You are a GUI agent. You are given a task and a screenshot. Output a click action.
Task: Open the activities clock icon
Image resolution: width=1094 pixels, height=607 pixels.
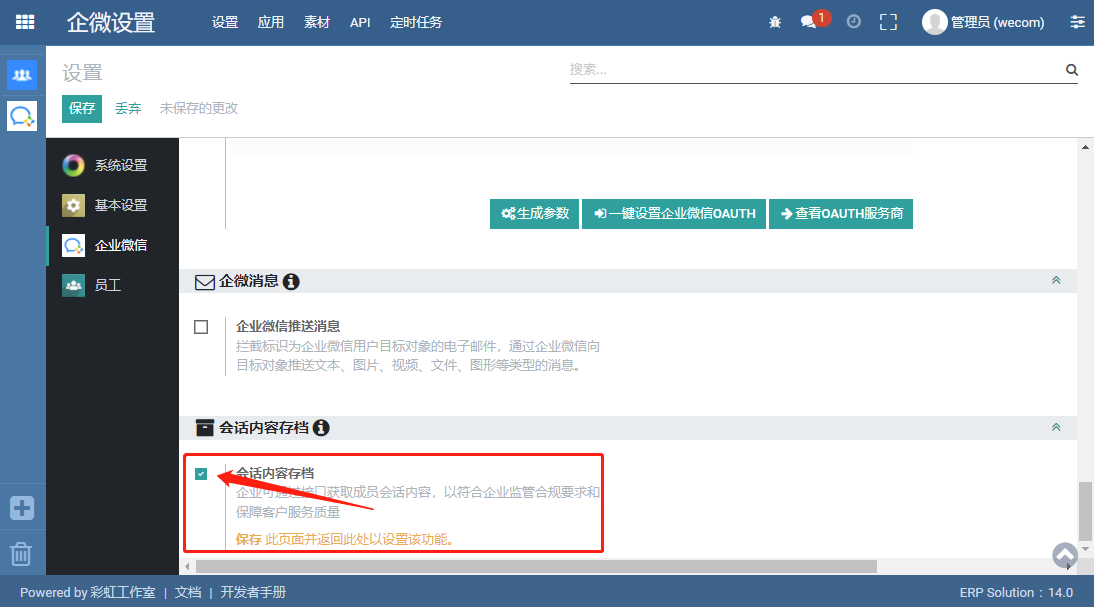pos(853,22)
